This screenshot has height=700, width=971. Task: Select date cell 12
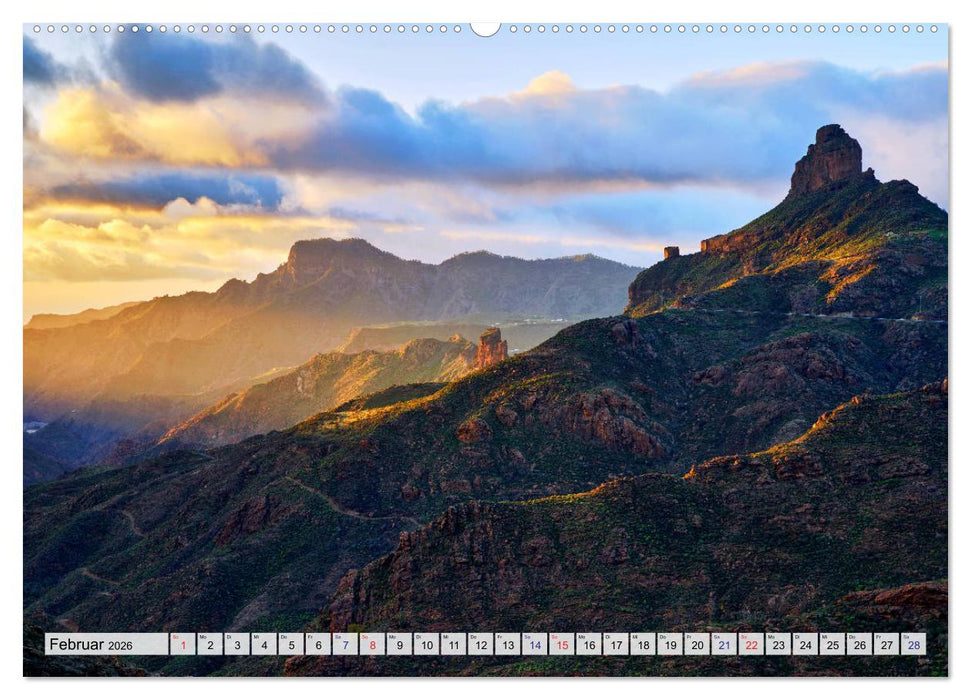pyautogui.click(x=480, y=644)
